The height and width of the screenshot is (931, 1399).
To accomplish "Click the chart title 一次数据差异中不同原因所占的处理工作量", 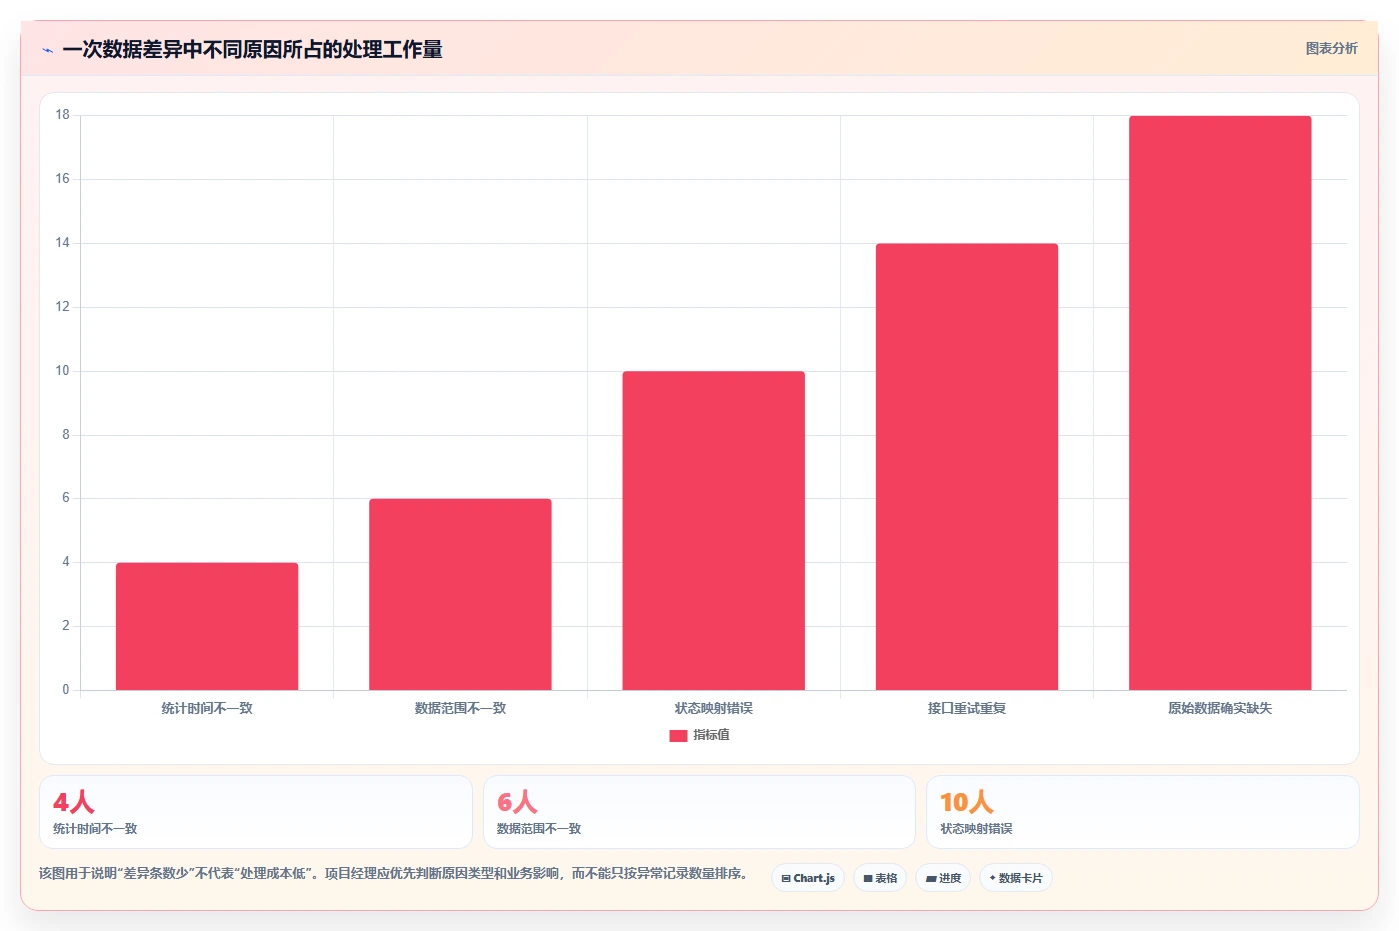I will point(252,50).
